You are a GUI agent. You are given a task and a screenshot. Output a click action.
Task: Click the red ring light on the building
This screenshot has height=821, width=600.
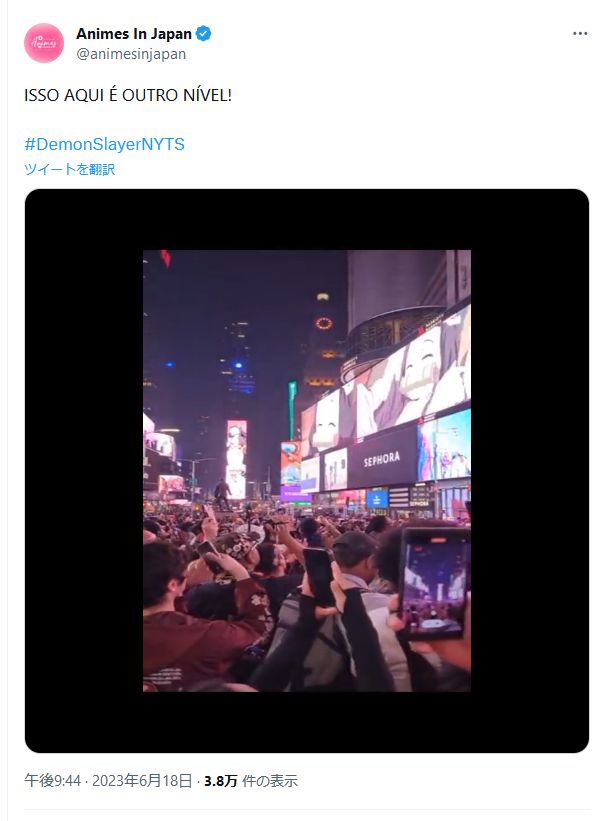pos(324,323)
